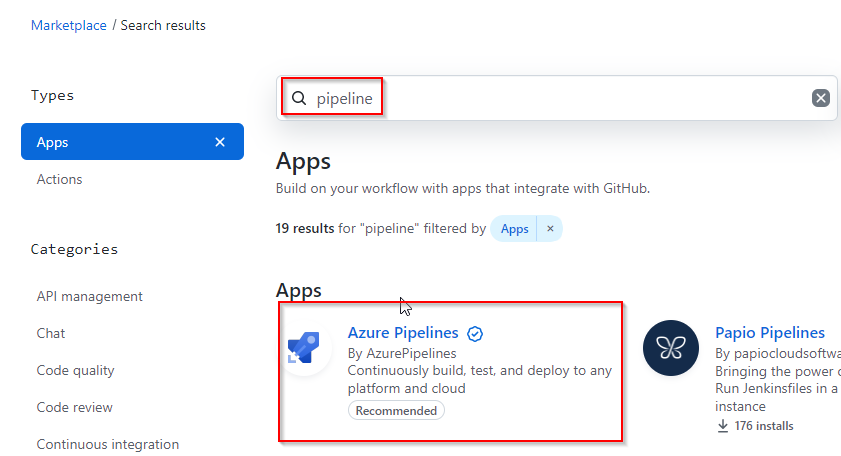The height and width of the screenshot is (456, 841).
Task: Open the API management category
Action: pyautogui.click(x=90, y=296)
